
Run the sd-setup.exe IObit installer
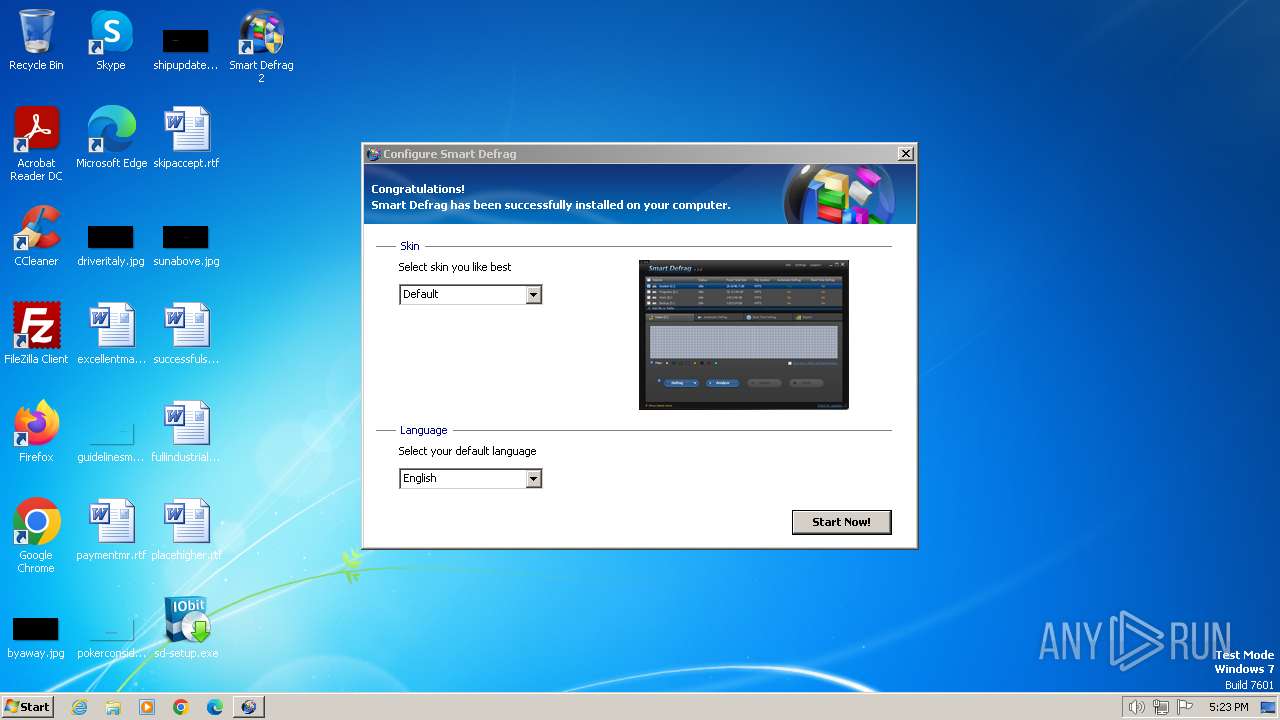click(x=186, y=628)
